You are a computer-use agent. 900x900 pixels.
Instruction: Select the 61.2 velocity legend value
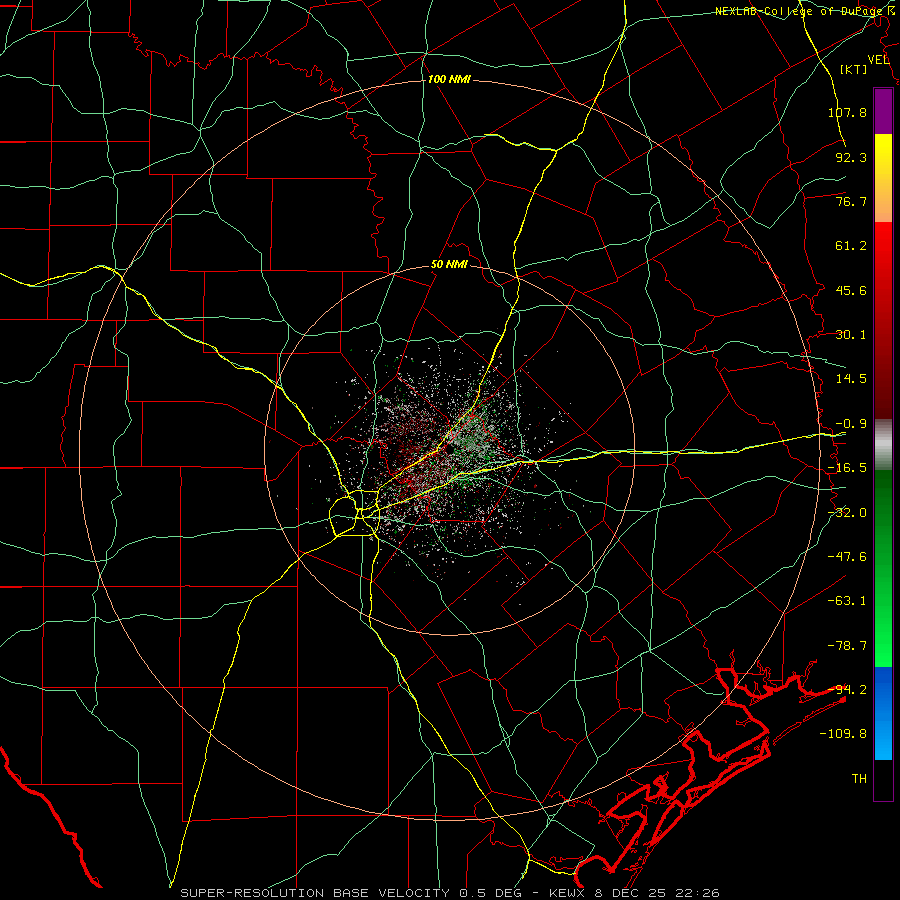click(851, 246)
